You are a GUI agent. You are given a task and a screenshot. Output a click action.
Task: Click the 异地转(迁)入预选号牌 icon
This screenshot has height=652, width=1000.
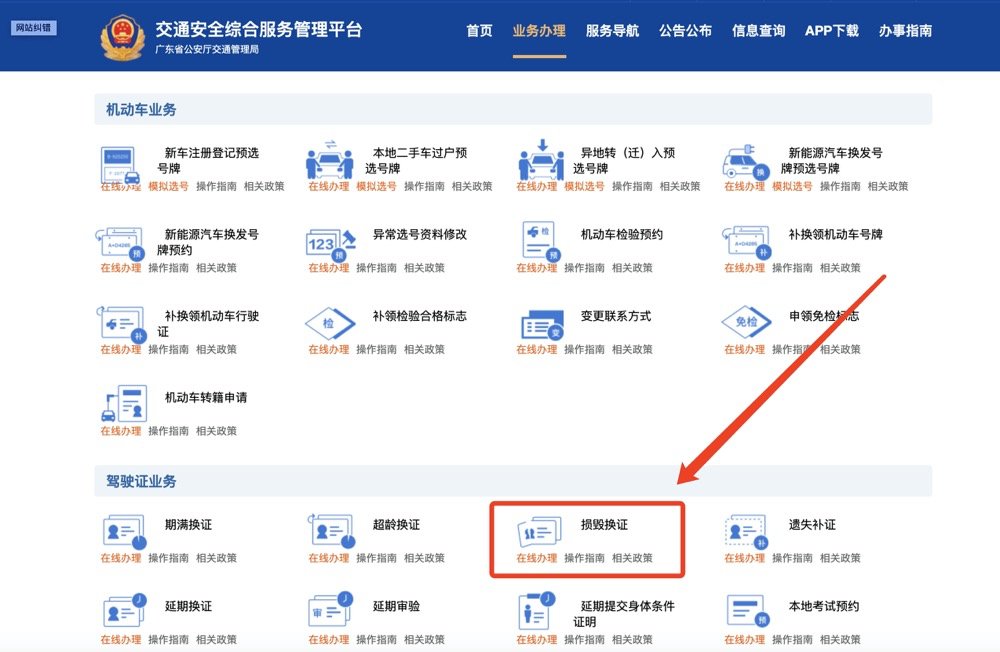(541, 159)
